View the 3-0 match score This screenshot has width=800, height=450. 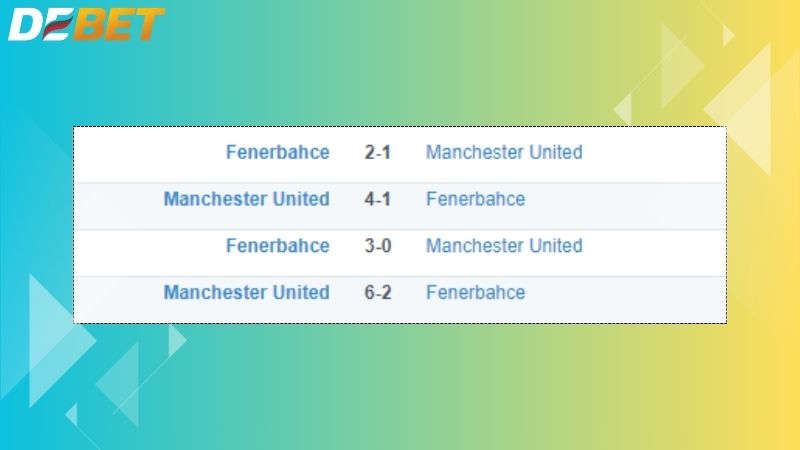pyautogui.click(x=377, y=246)
